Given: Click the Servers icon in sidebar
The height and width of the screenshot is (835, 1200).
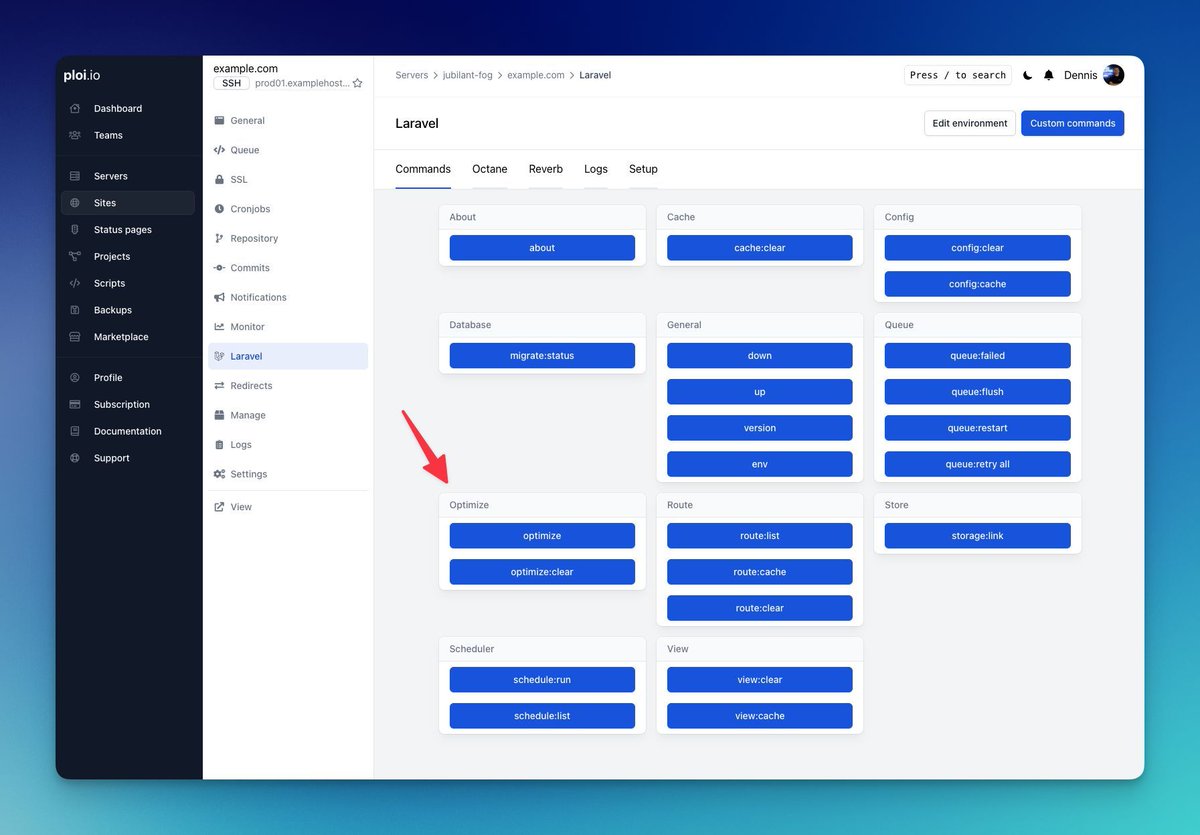Looking at the screenshot, I should click(x=75, y=176).
